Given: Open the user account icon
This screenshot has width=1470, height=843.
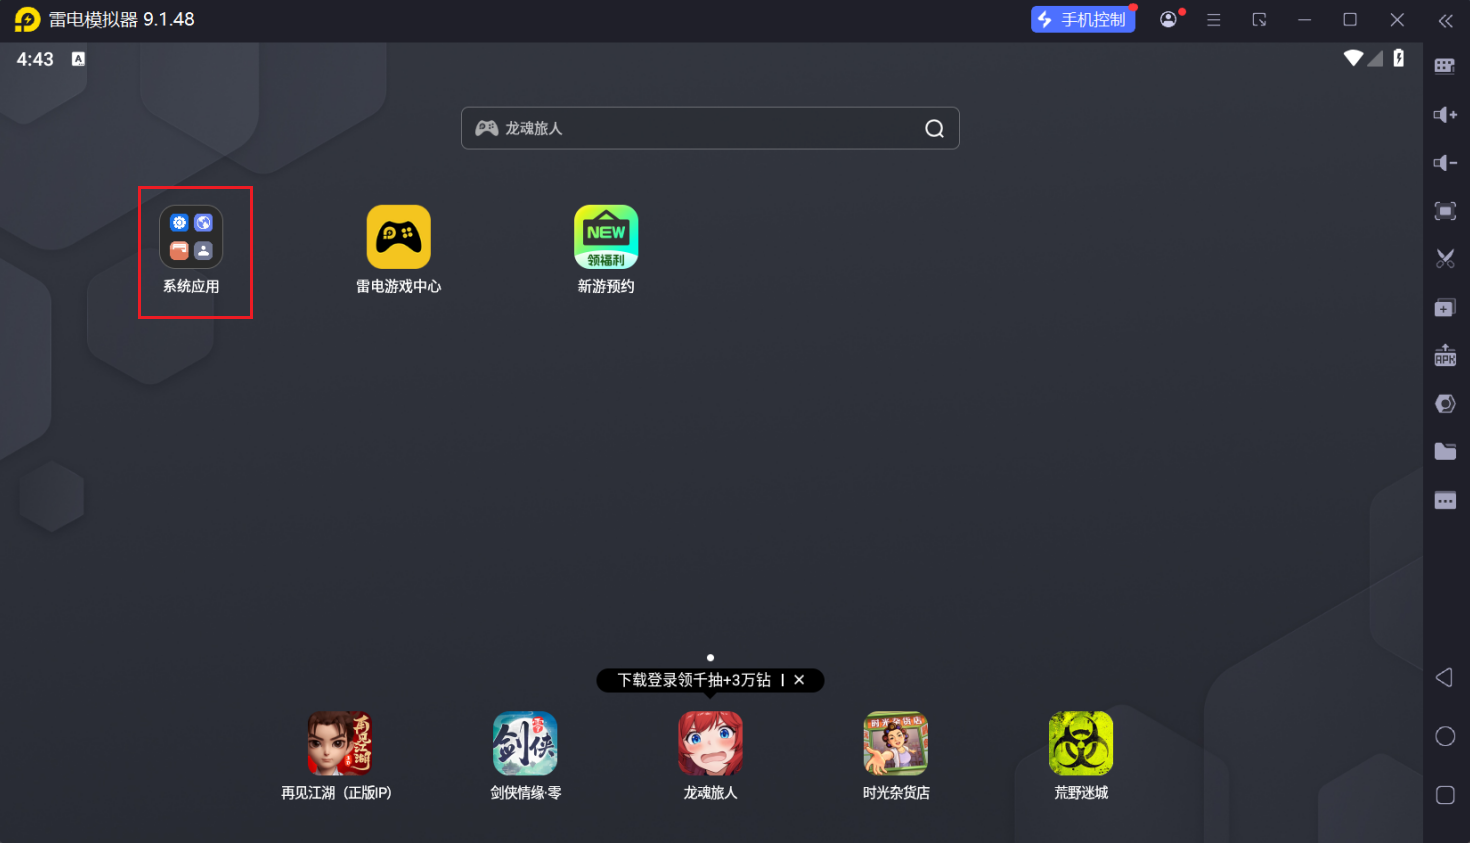Looking at the screenshot, I should pyautogui.click(x=1168, y=19).
